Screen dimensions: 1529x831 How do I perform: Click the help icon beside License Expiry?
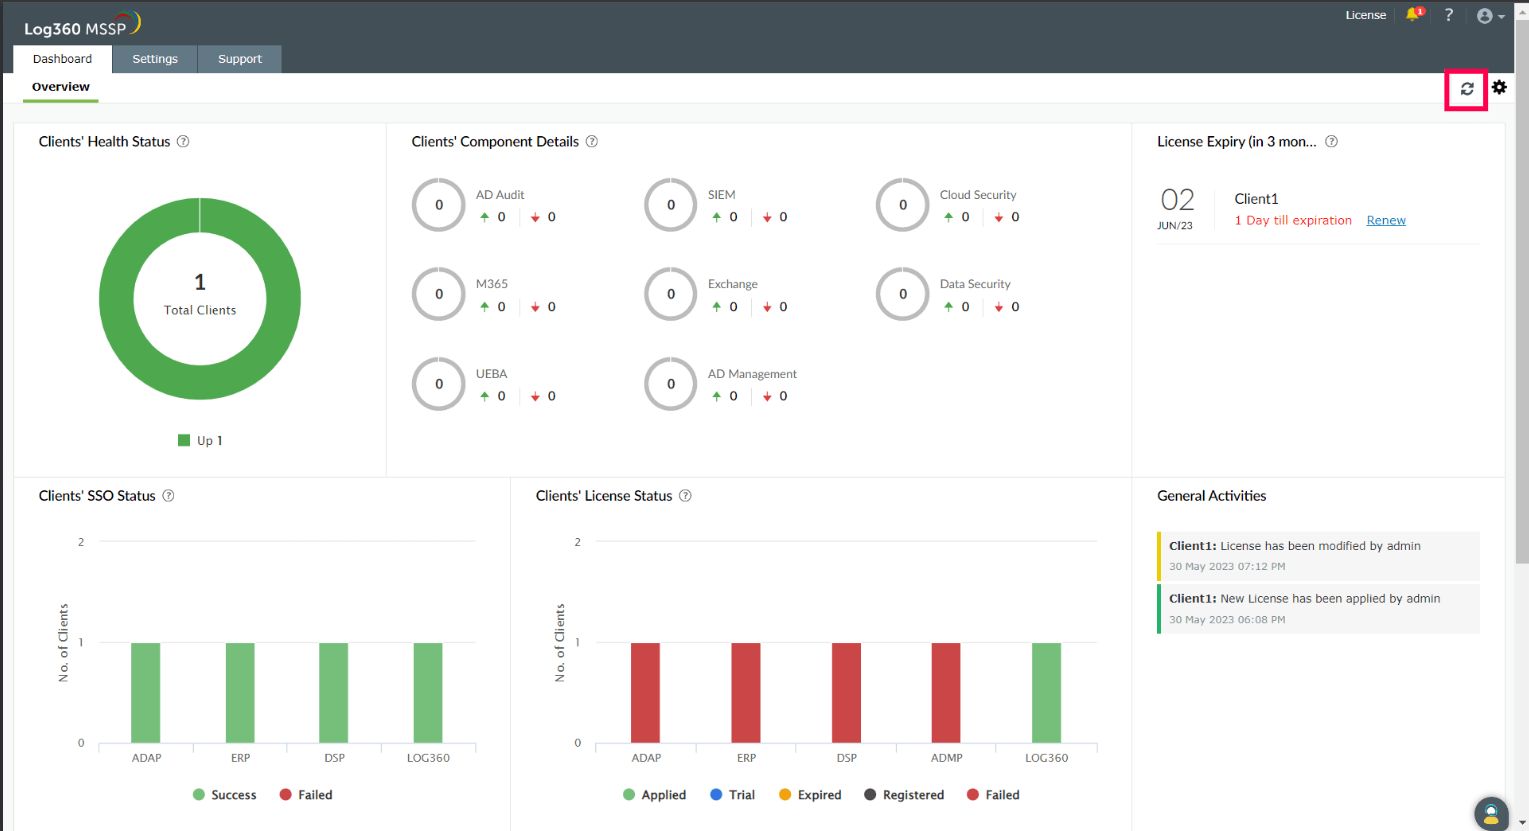point(1331,142)
